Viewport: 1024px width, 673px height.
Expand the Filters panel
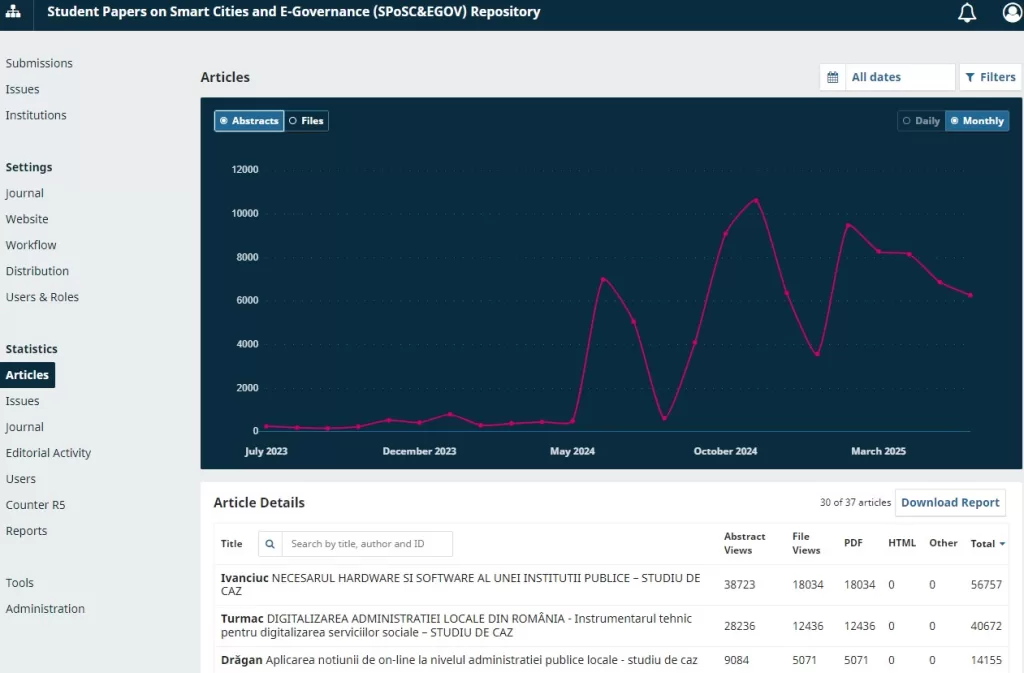[990, 77]
